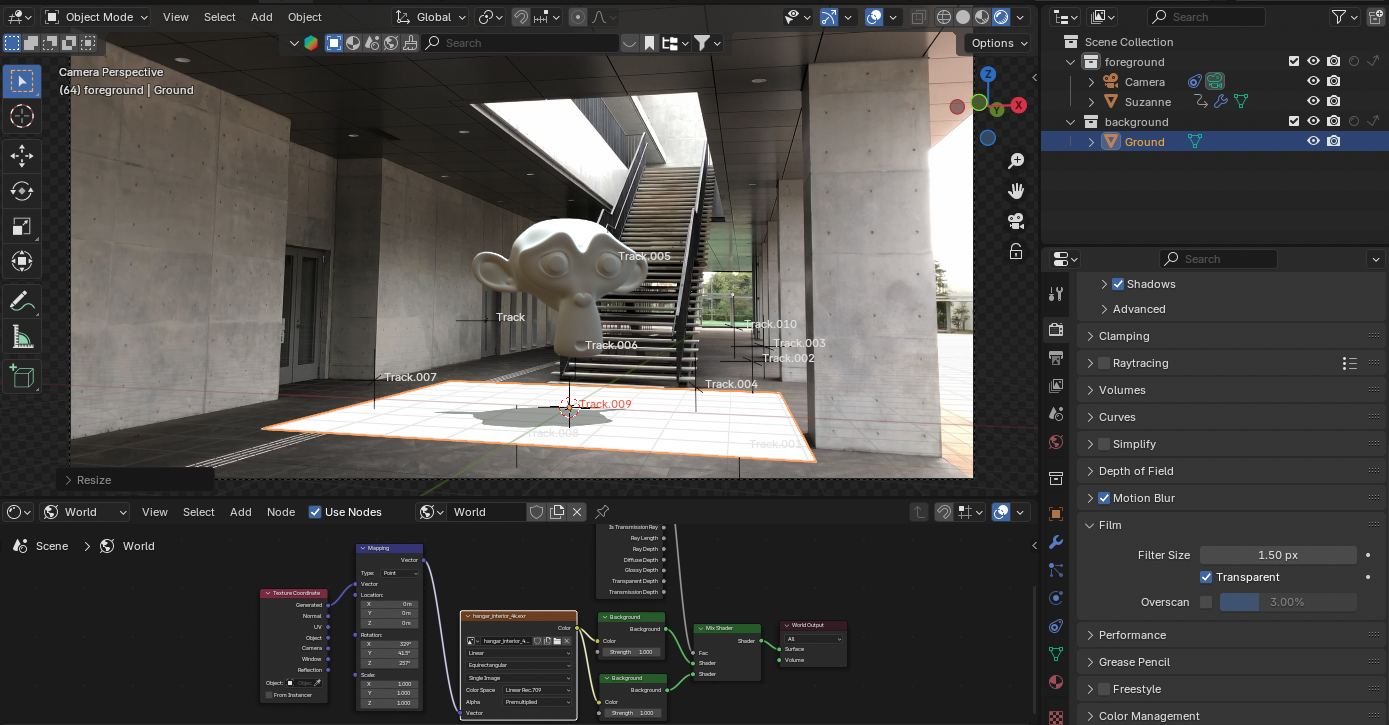Image resolution: width=1389 pixels, height=725 pixels.
Task: Open the Object Mode dropdown
Action: [x=96, y=17]
